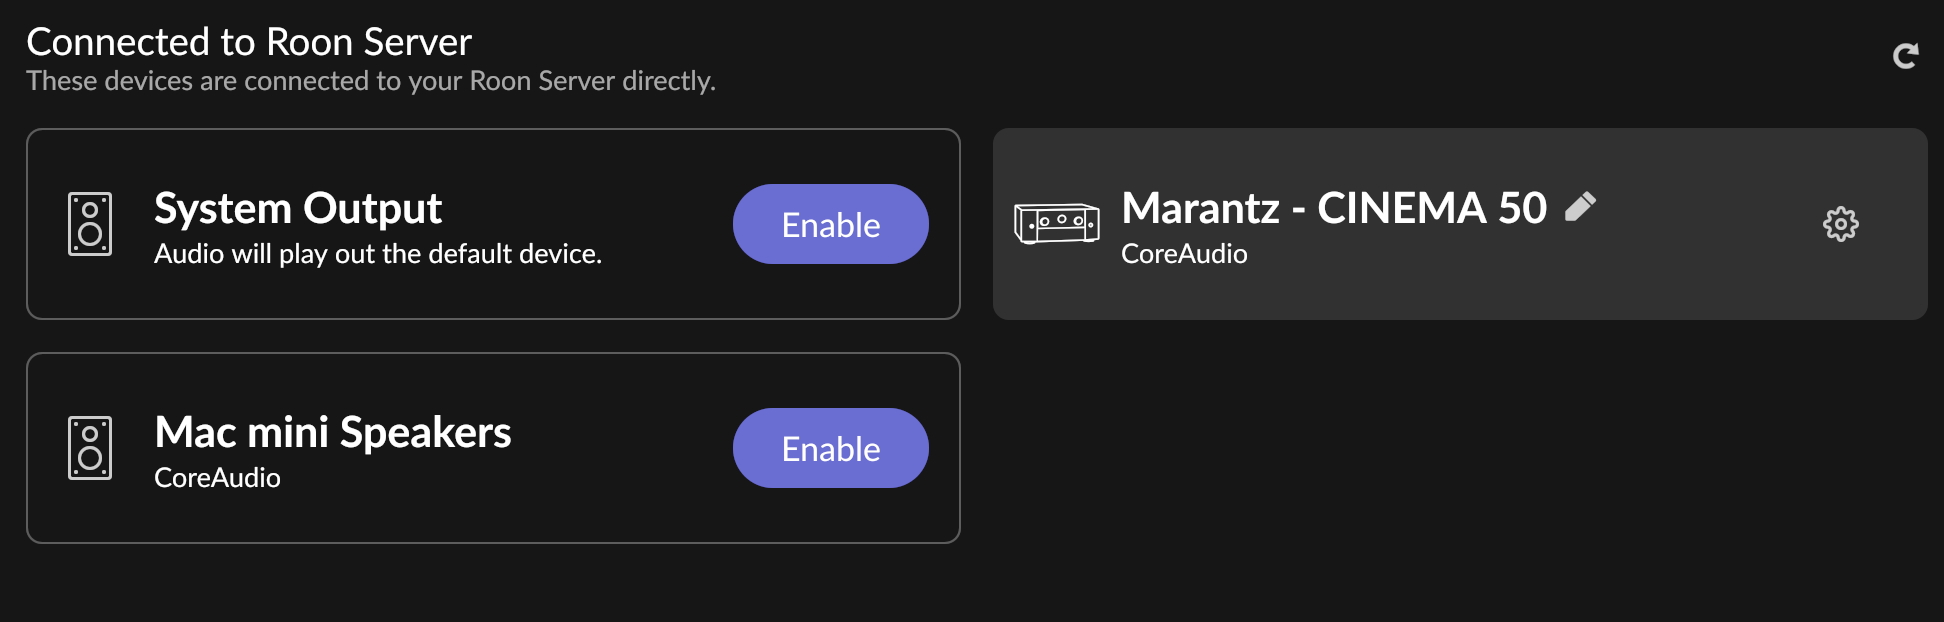This screenshot has width=1944, height=622.
Task: Open Marantz CINEMA 50 gear settings
Action: (x=1840, y=224)
